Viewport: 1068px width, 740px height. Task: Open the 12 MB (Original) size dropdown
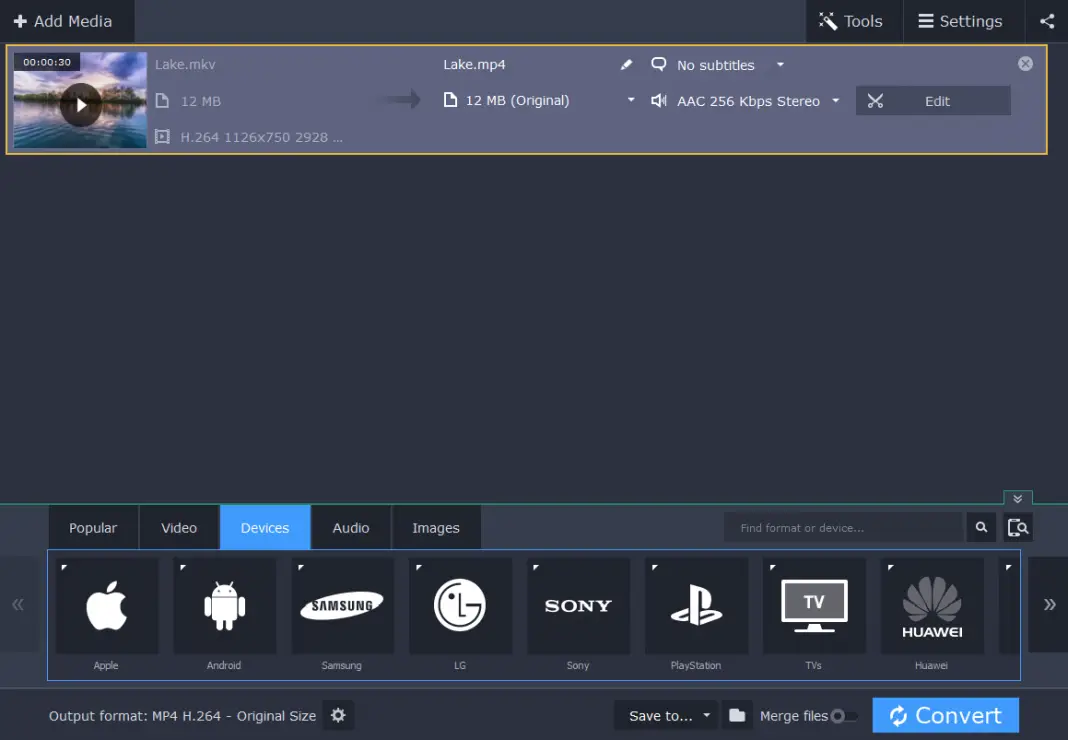click(631, 100)
